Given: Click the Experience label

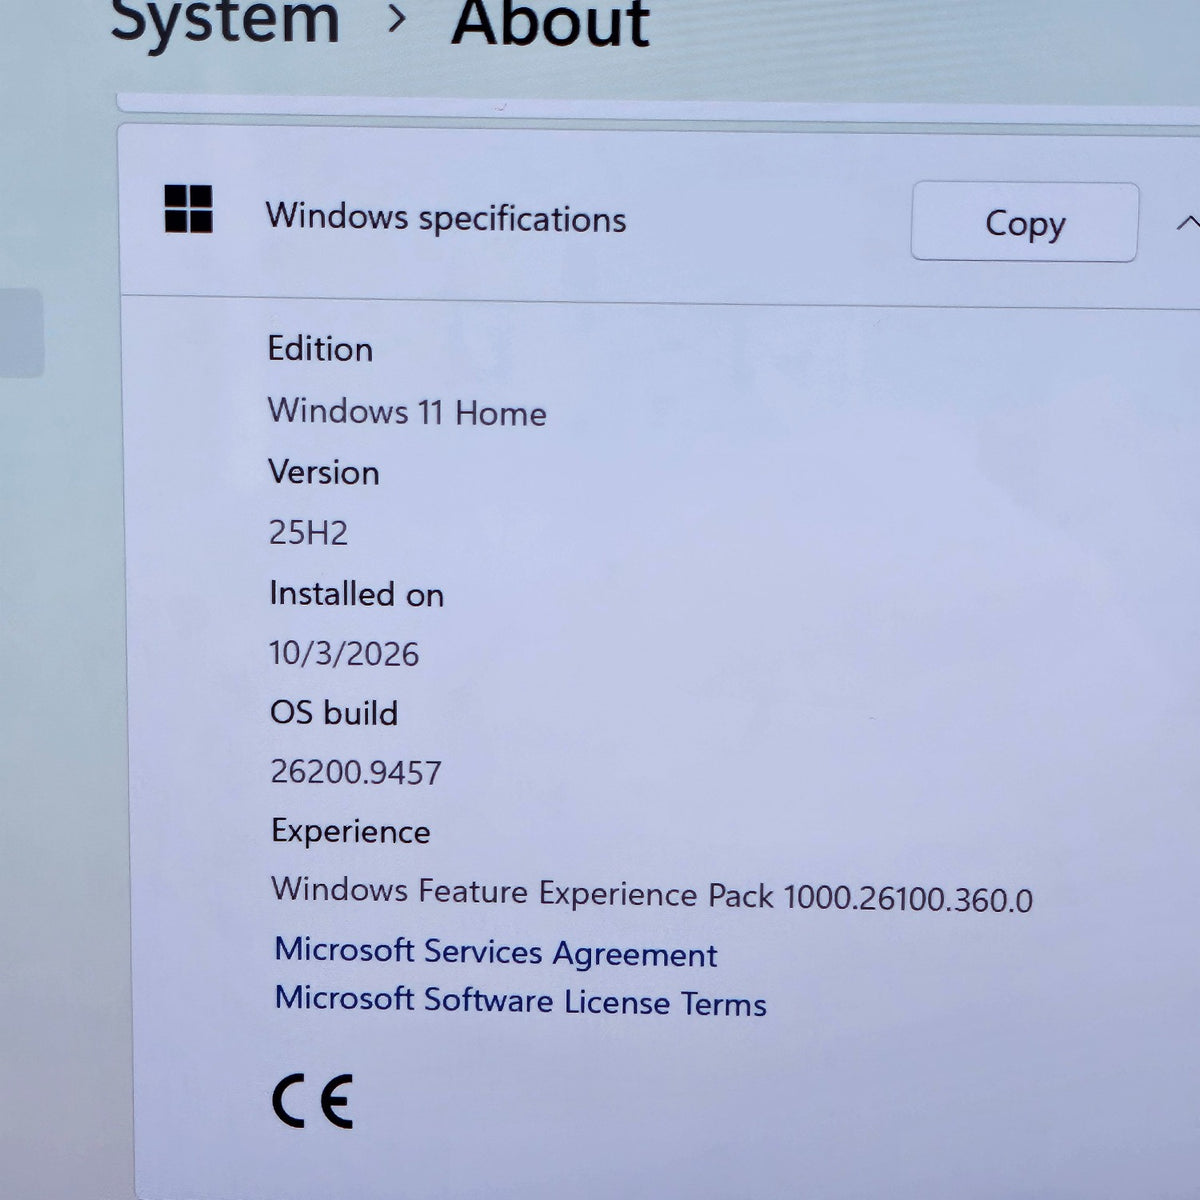Looking at the screenshot, I should 351,831.
